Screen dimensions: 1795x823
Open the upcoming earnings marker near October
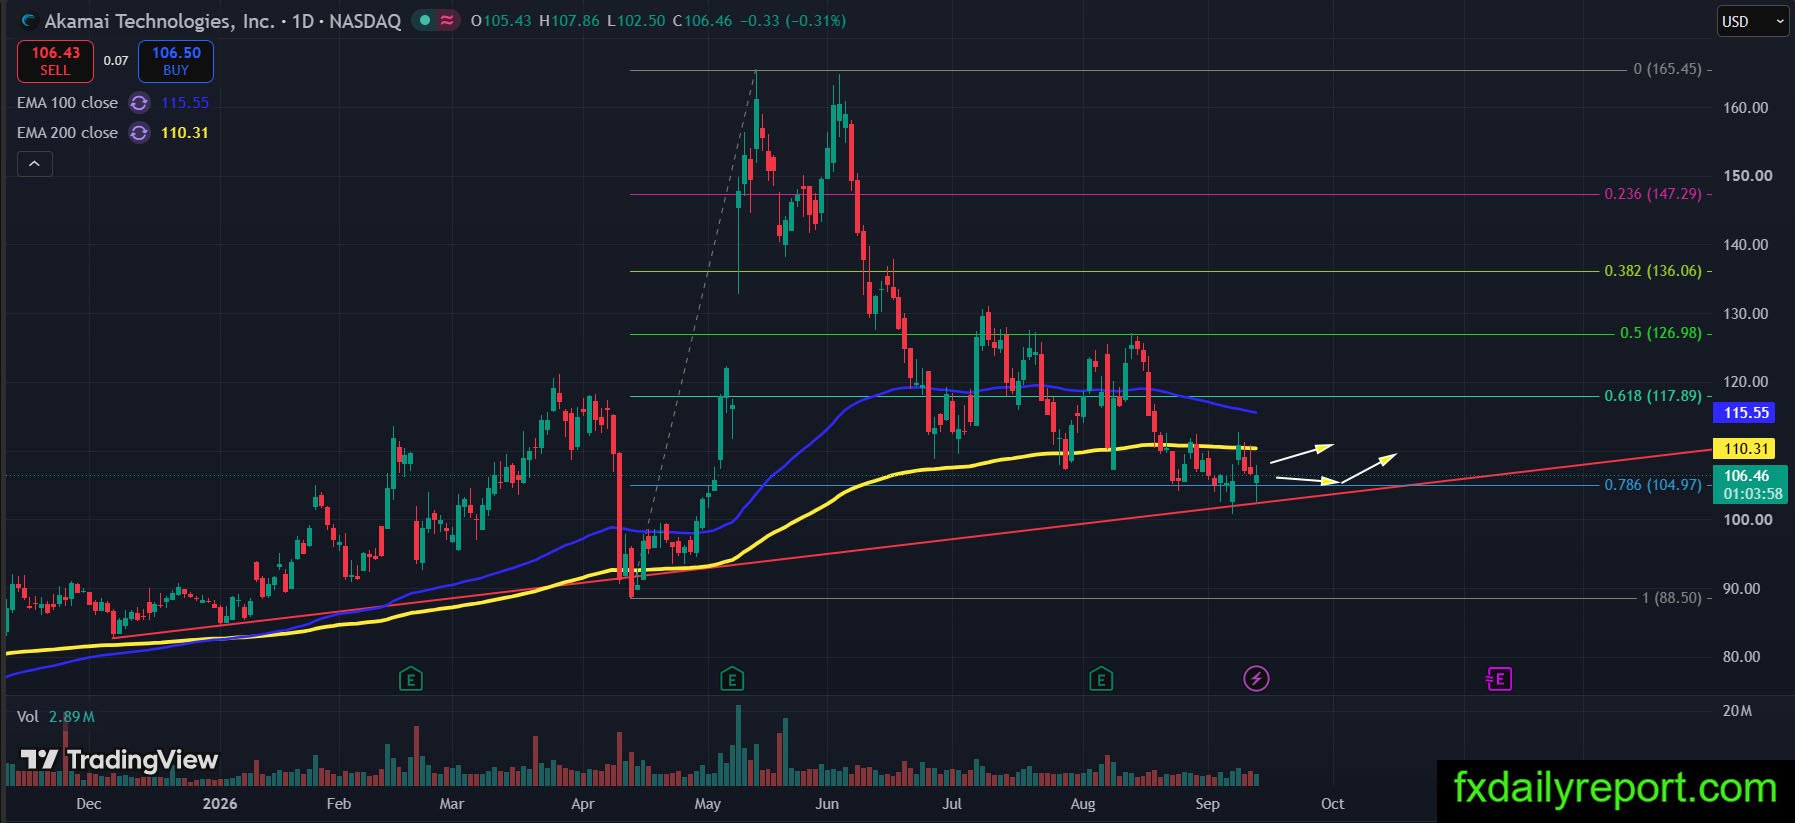pos(1498,680)
